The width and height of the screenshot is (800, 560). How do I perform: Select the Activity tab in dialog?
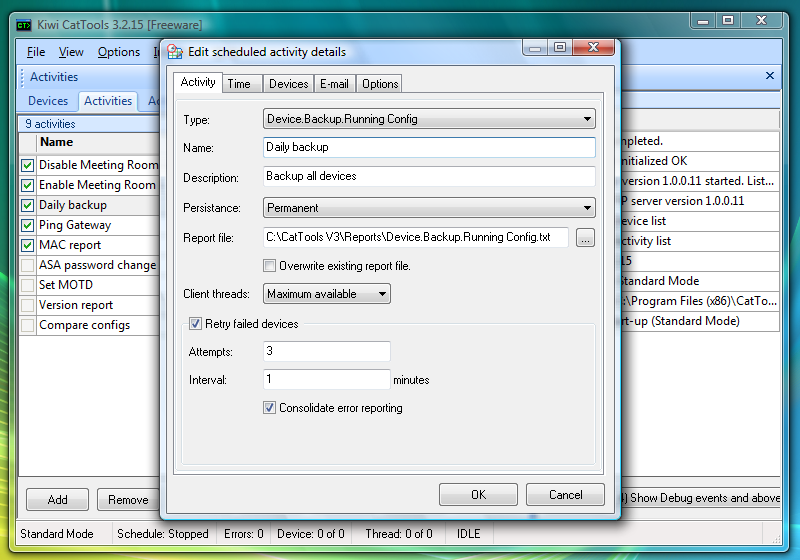pos(198,82)
